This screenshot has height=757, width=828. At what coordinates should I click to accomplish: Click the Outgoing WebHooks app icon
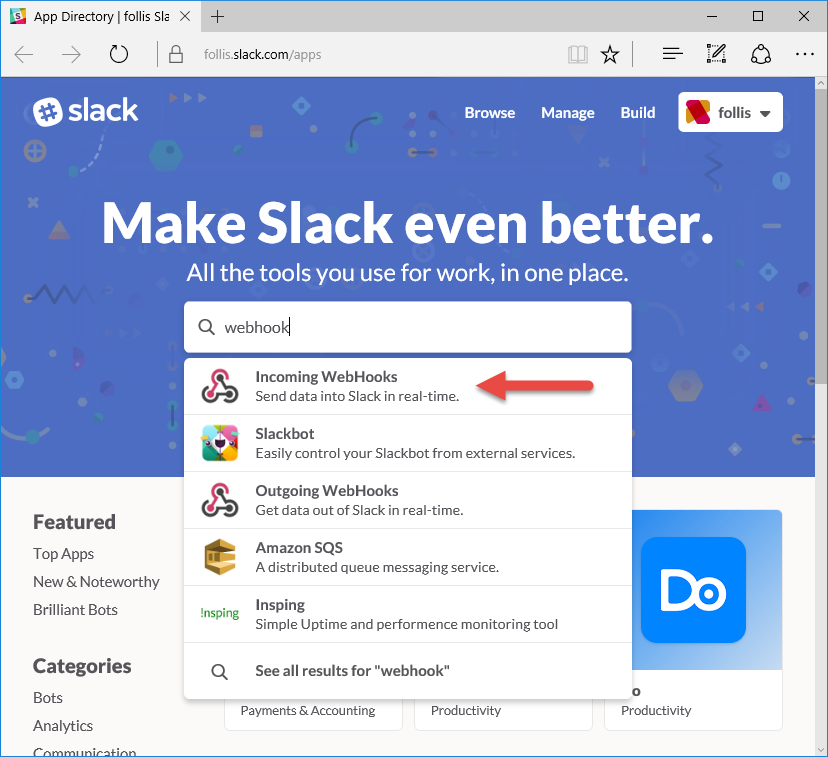click(220, 500)
